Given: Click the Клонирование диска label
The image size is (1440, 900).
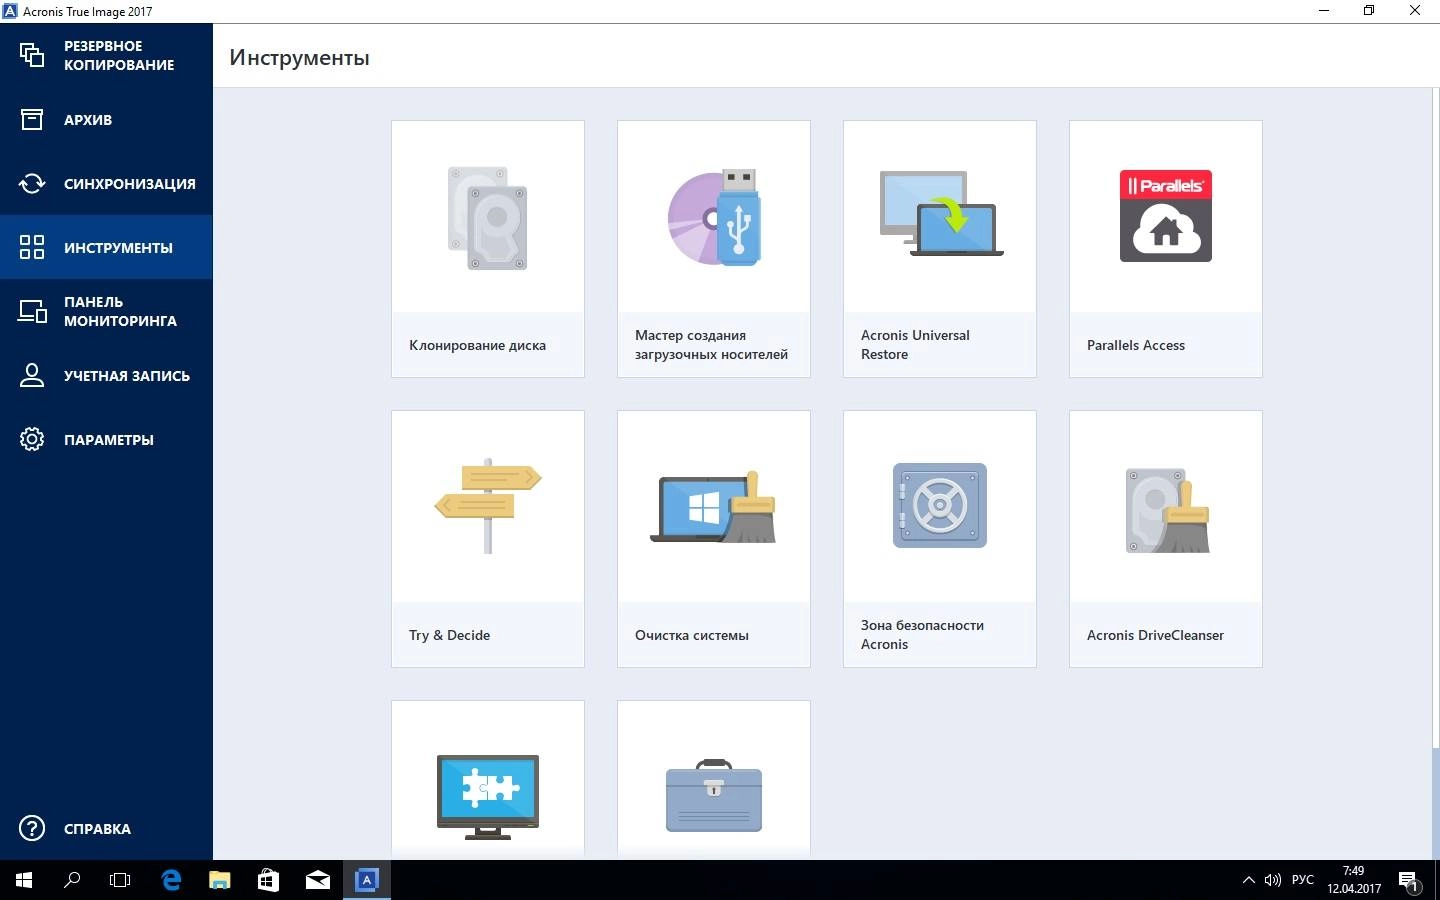Looking at the screenshot, I should tap(477, 345).
